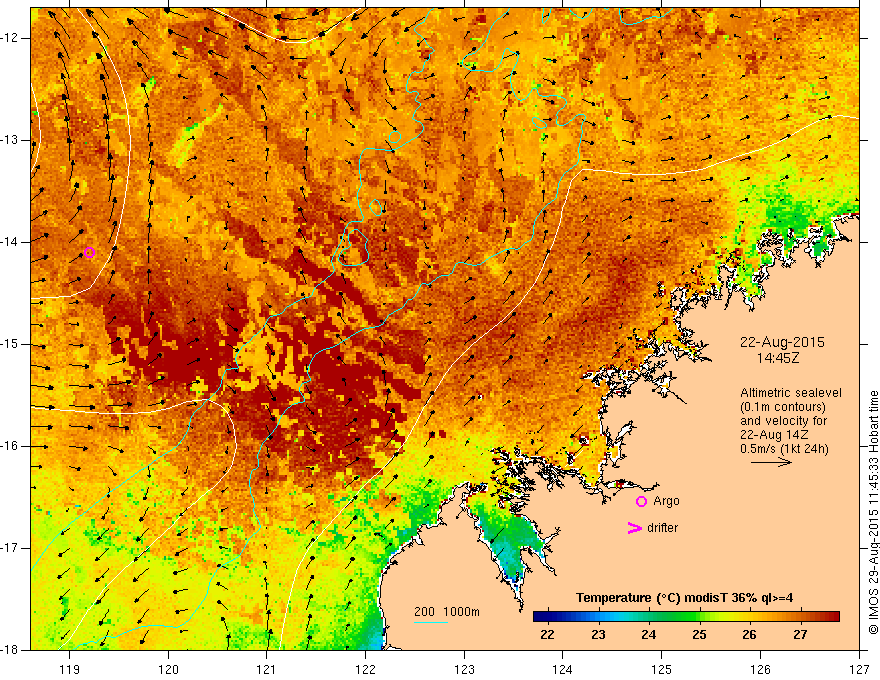Click the colorbar '25' tick label
The width and height of the screenshot is (880, 680).
click(699, 635)
